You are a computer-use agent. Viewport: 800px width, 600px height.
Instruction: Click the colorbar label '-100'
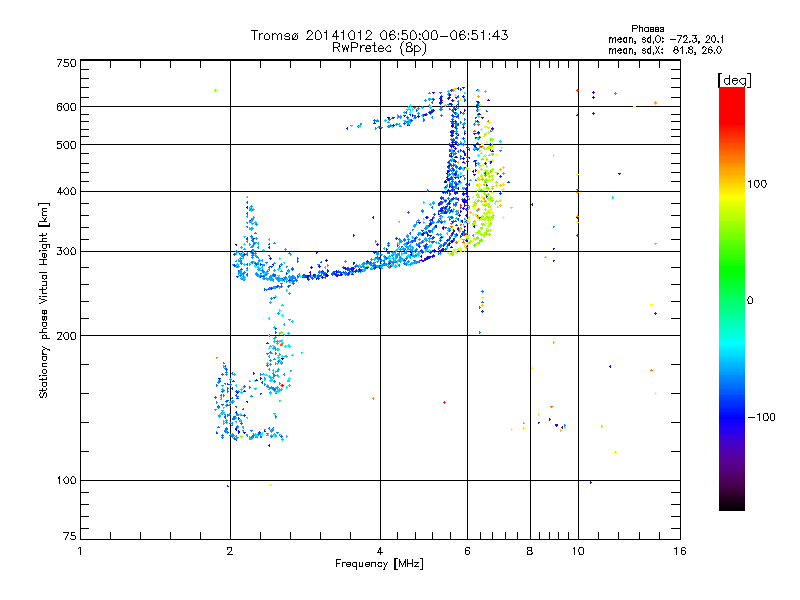[x=761, y=417]
